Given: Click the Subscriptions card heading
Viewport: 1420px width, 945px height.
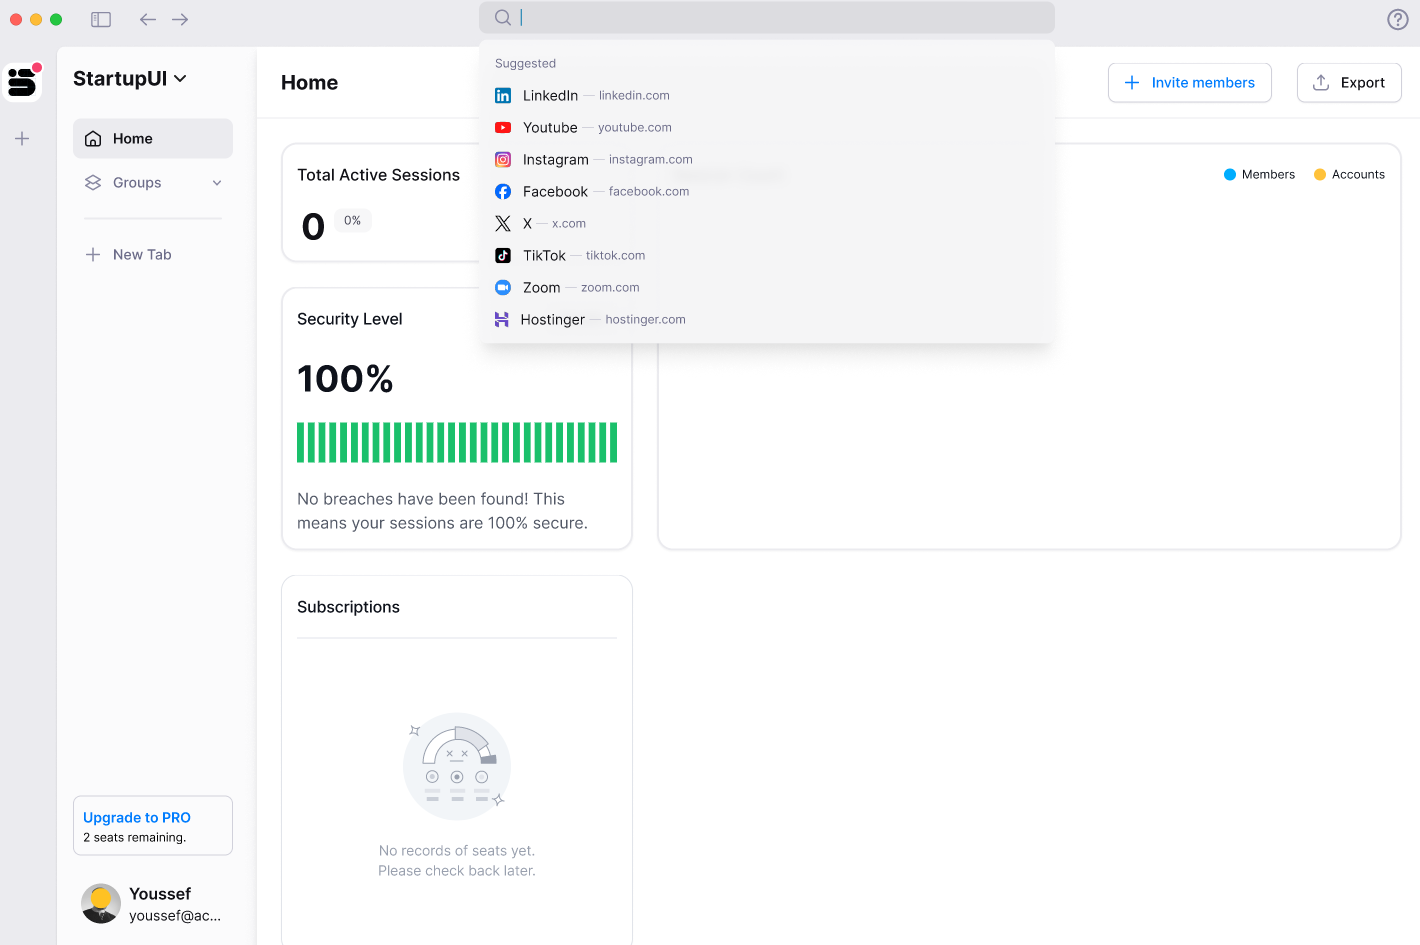Looking at the screenshot, I should click(x=348, y=607).
